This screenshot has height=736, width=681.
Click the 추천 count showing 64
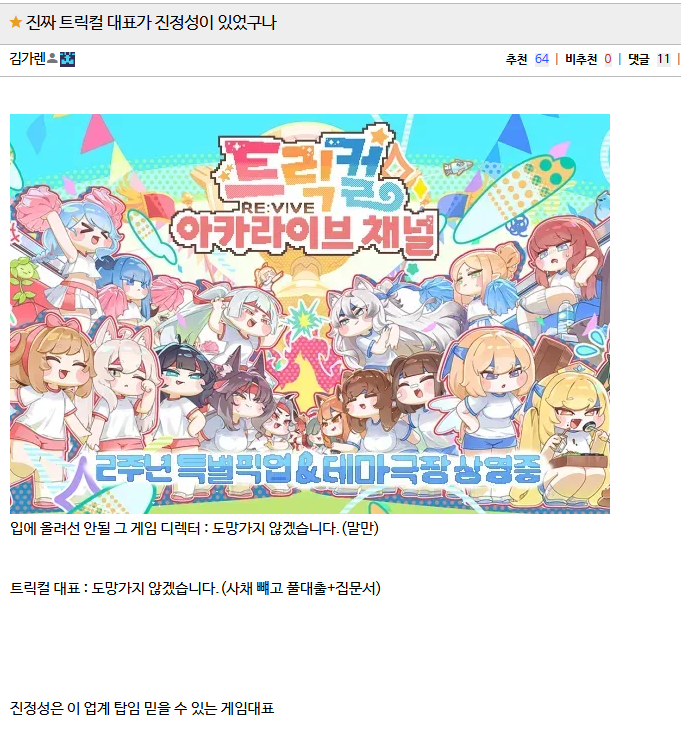pos(542,59)
